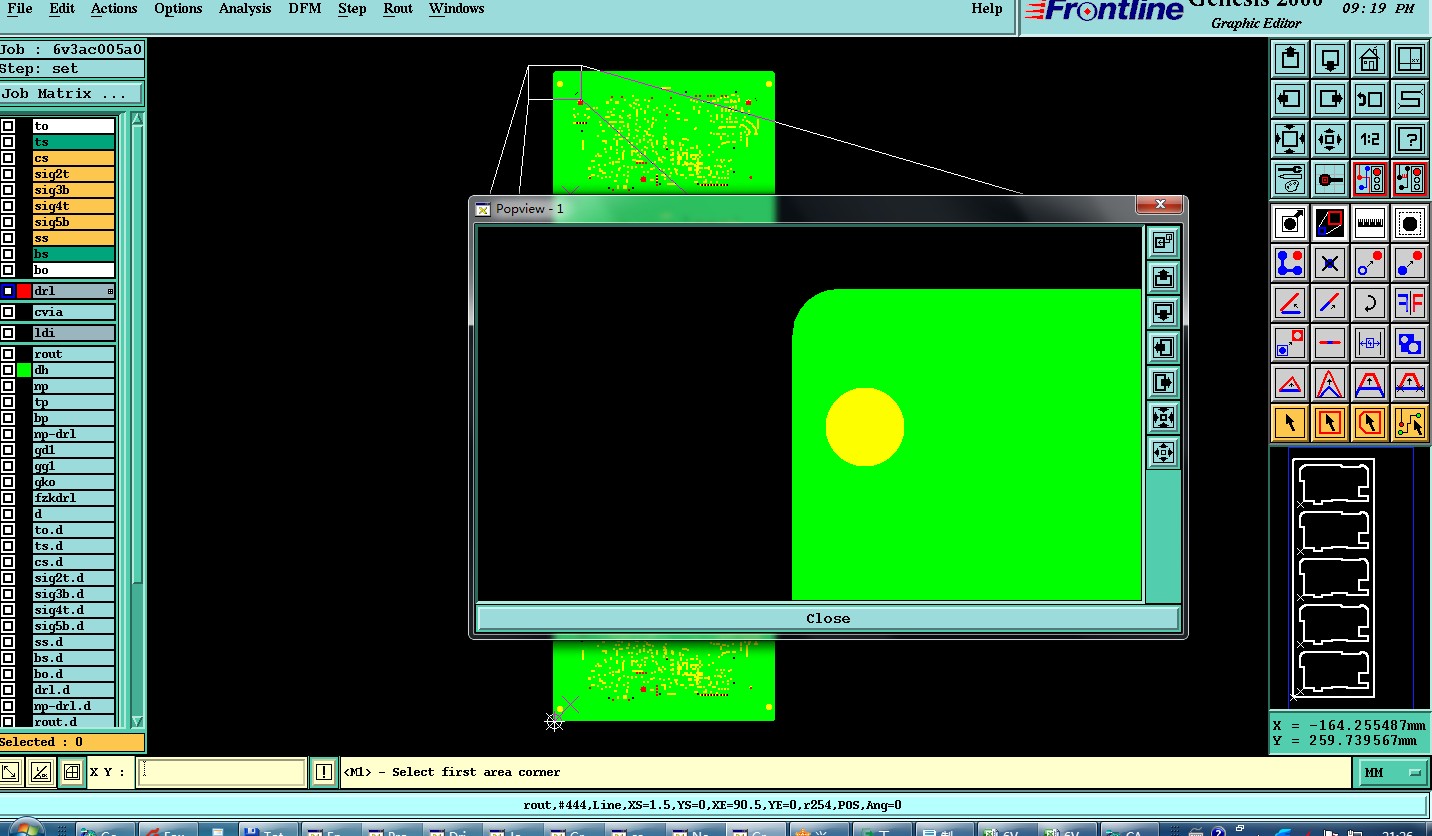The width and height of the screenshot is (1432, 836).
Task: Click the Popview pan up icon
Action: point(1163,277)
